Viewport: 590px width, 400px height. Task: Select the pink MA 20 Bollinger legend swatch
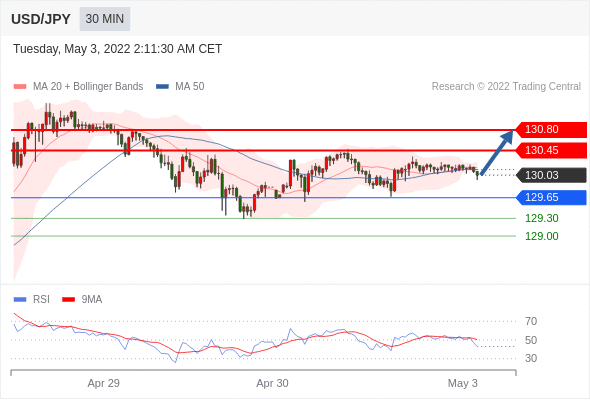pyautogui.click(x=20, y=87)
